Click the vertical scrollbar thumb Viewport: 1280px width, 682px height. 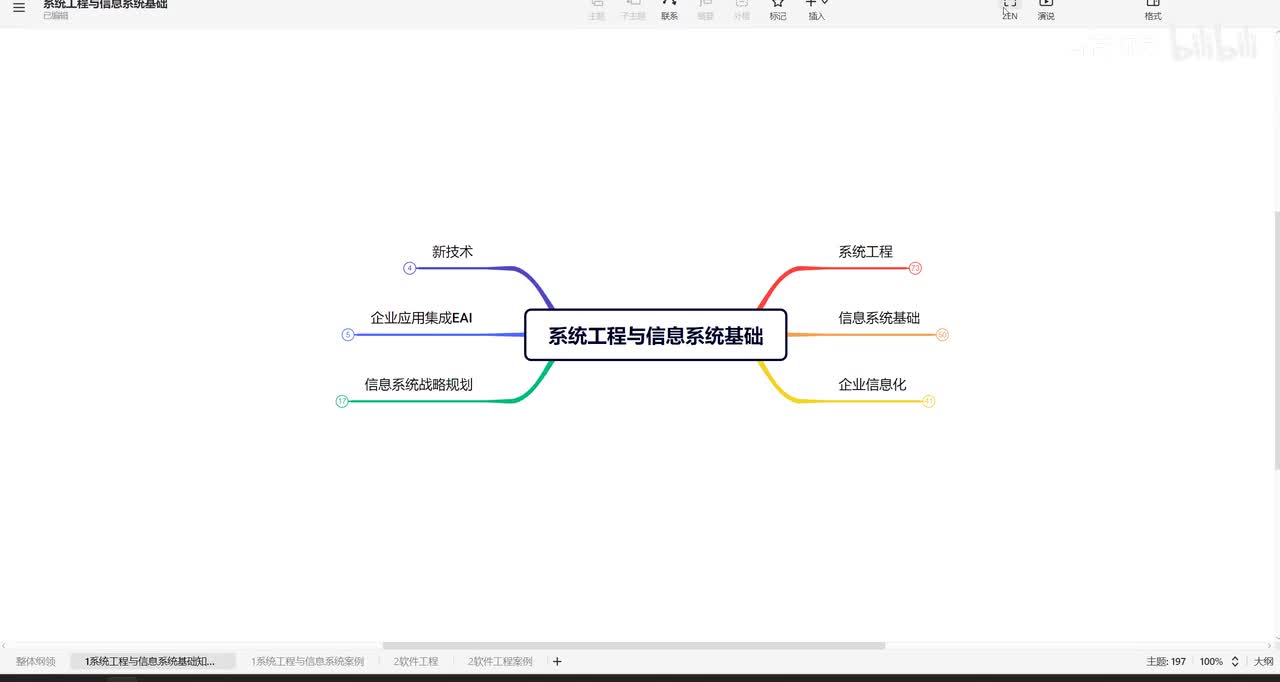click(x=1276, y=340)
